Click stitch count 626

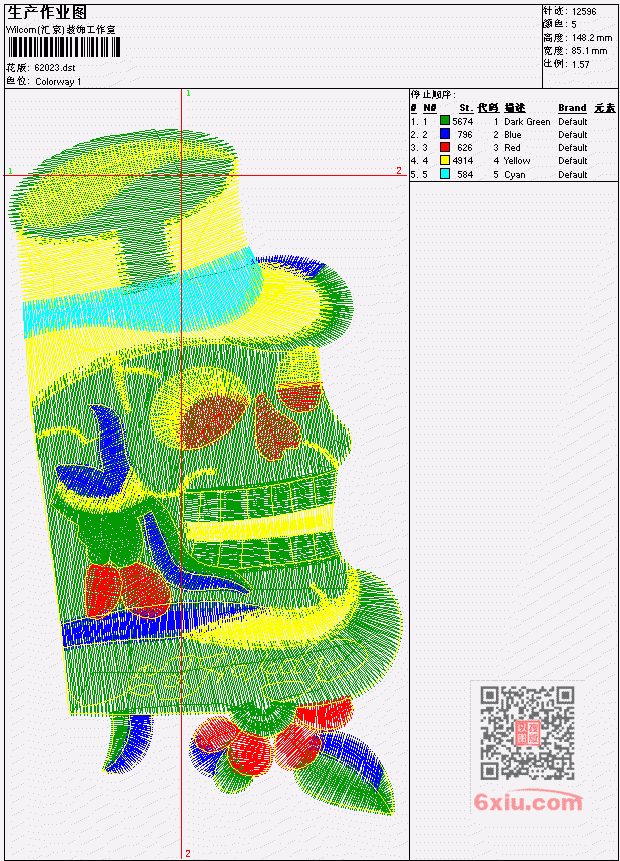(x=465, y=148)
